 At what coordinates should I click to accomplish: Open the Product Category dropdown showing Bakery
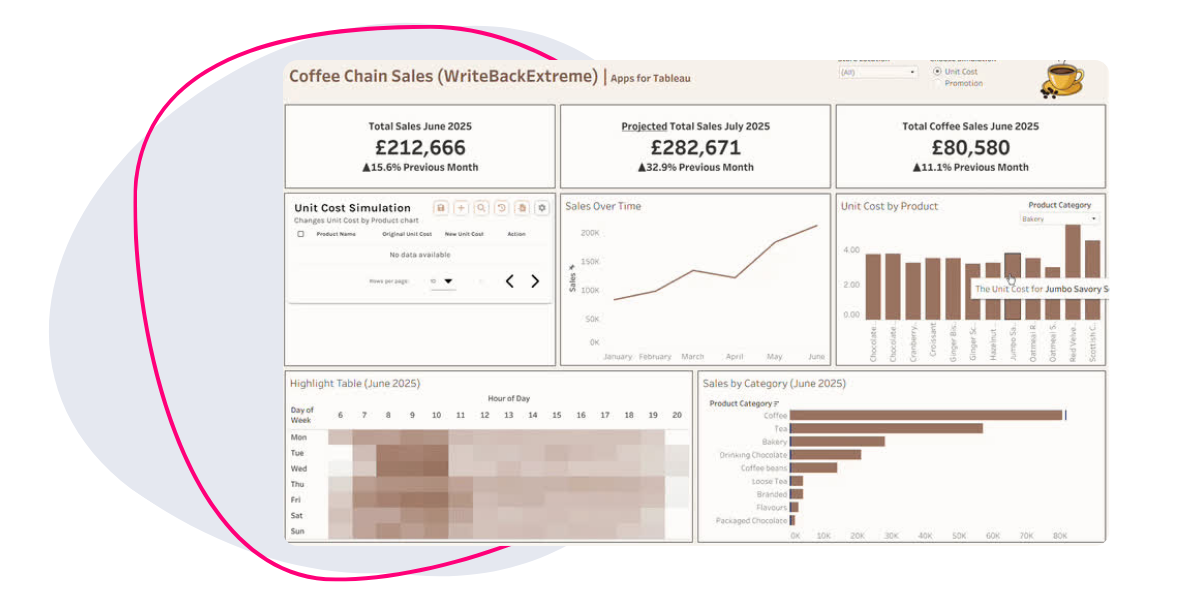pyautogui.click(x=1059, y=217)
